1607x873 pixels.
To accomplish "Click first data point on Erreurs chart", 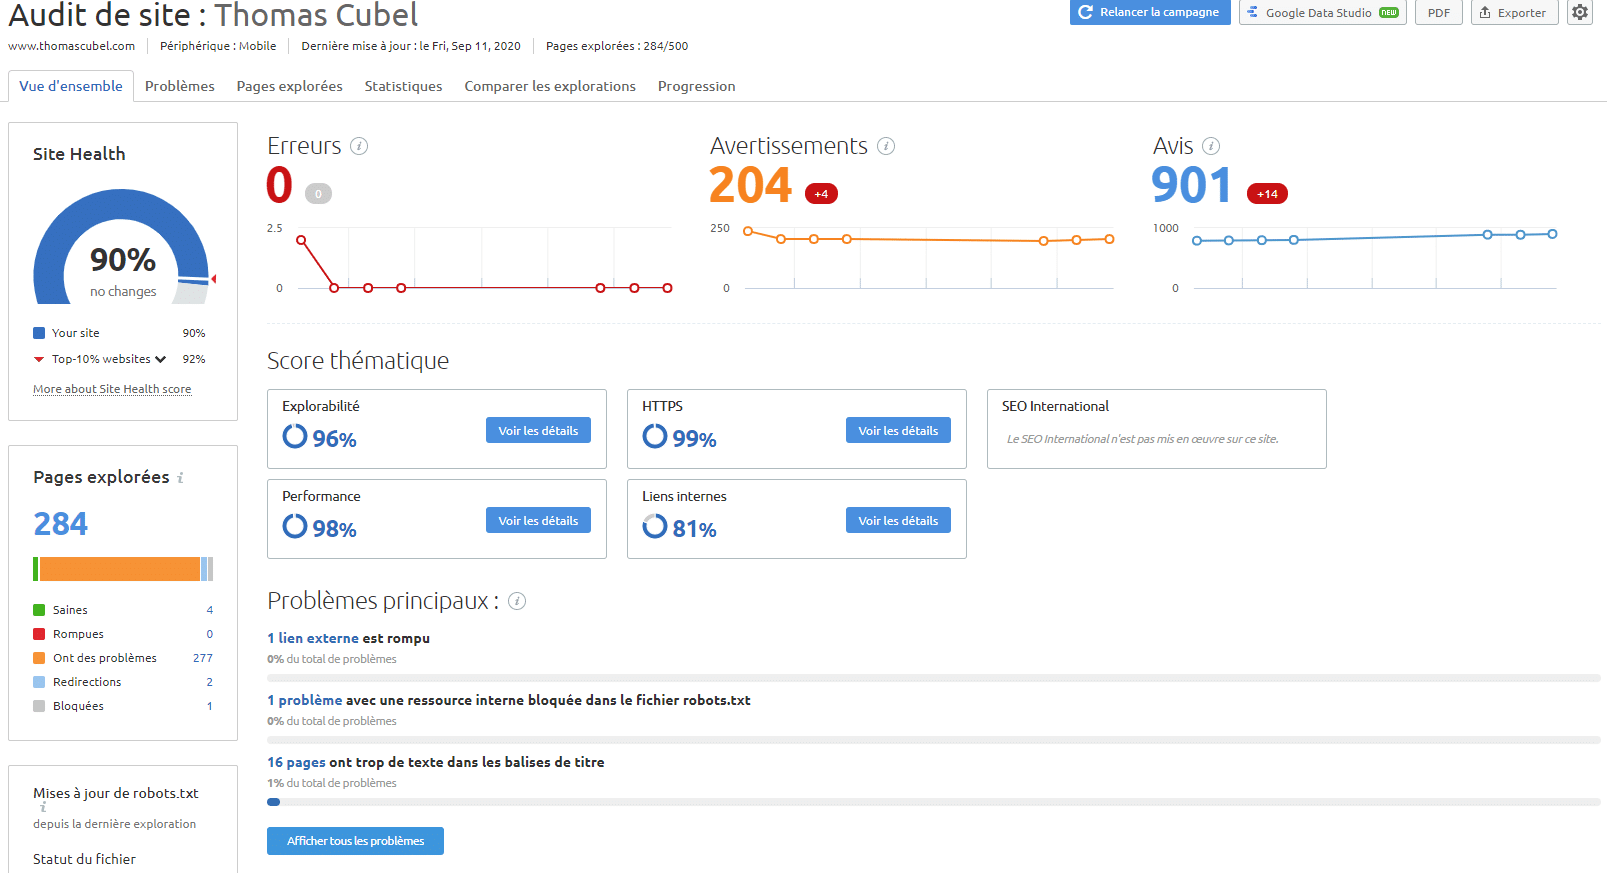I will click(301, 240).
